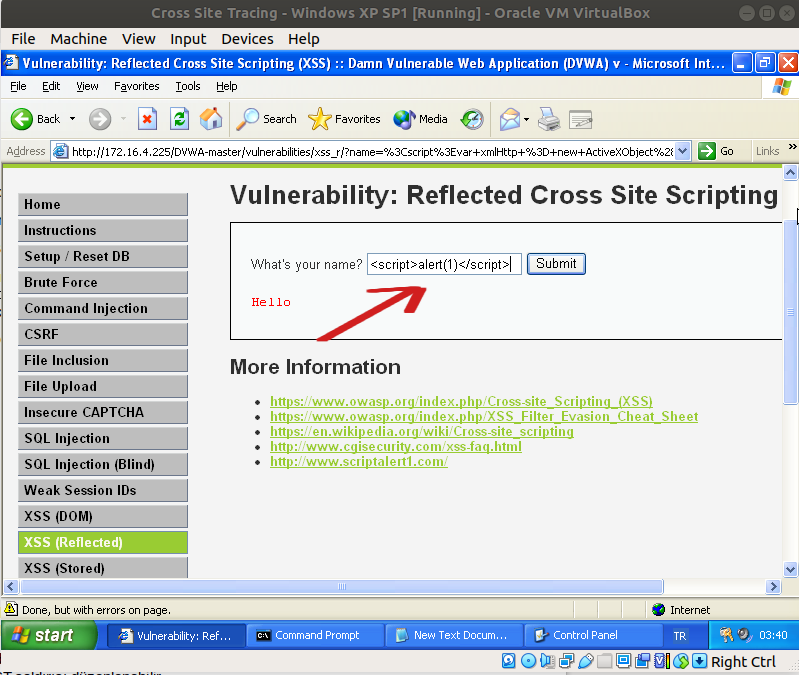Screen dimensions: 799x675
Task: Click the Internet zone globe icon
Action: [x=658, y=609]
